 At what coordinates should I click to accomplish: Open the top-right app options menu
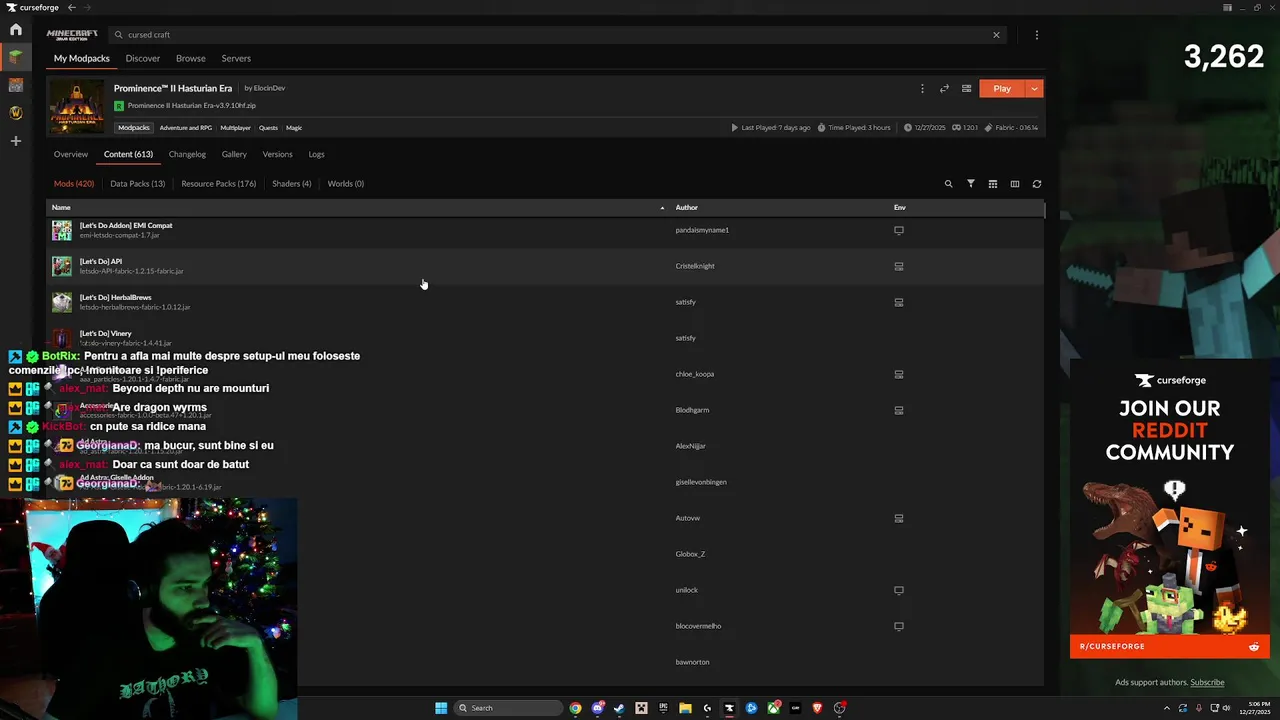[x=1036, y=35]
